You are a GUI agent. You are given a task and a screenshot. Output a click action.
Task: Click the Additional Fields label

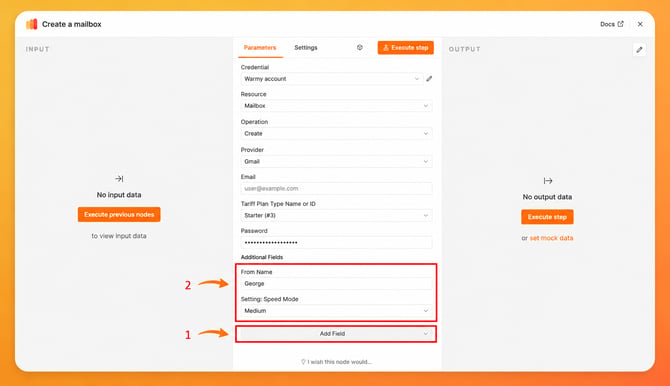262,257
